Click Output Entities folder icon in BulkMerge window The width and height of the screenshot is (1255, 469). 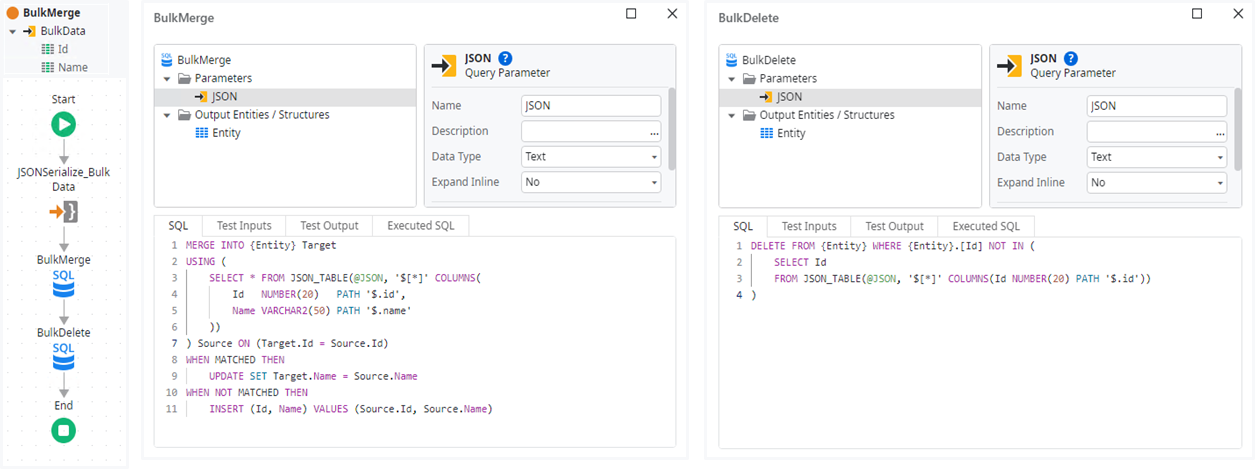coord(184,115)
